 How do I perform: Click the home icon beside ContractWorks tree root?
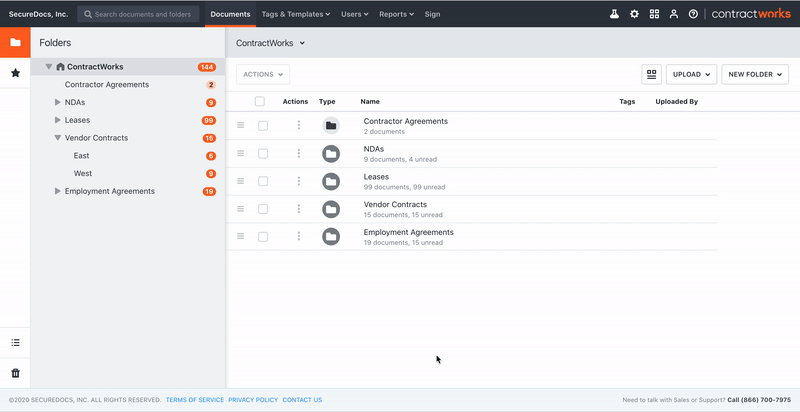pyautogui.click(x=60, y=67)
